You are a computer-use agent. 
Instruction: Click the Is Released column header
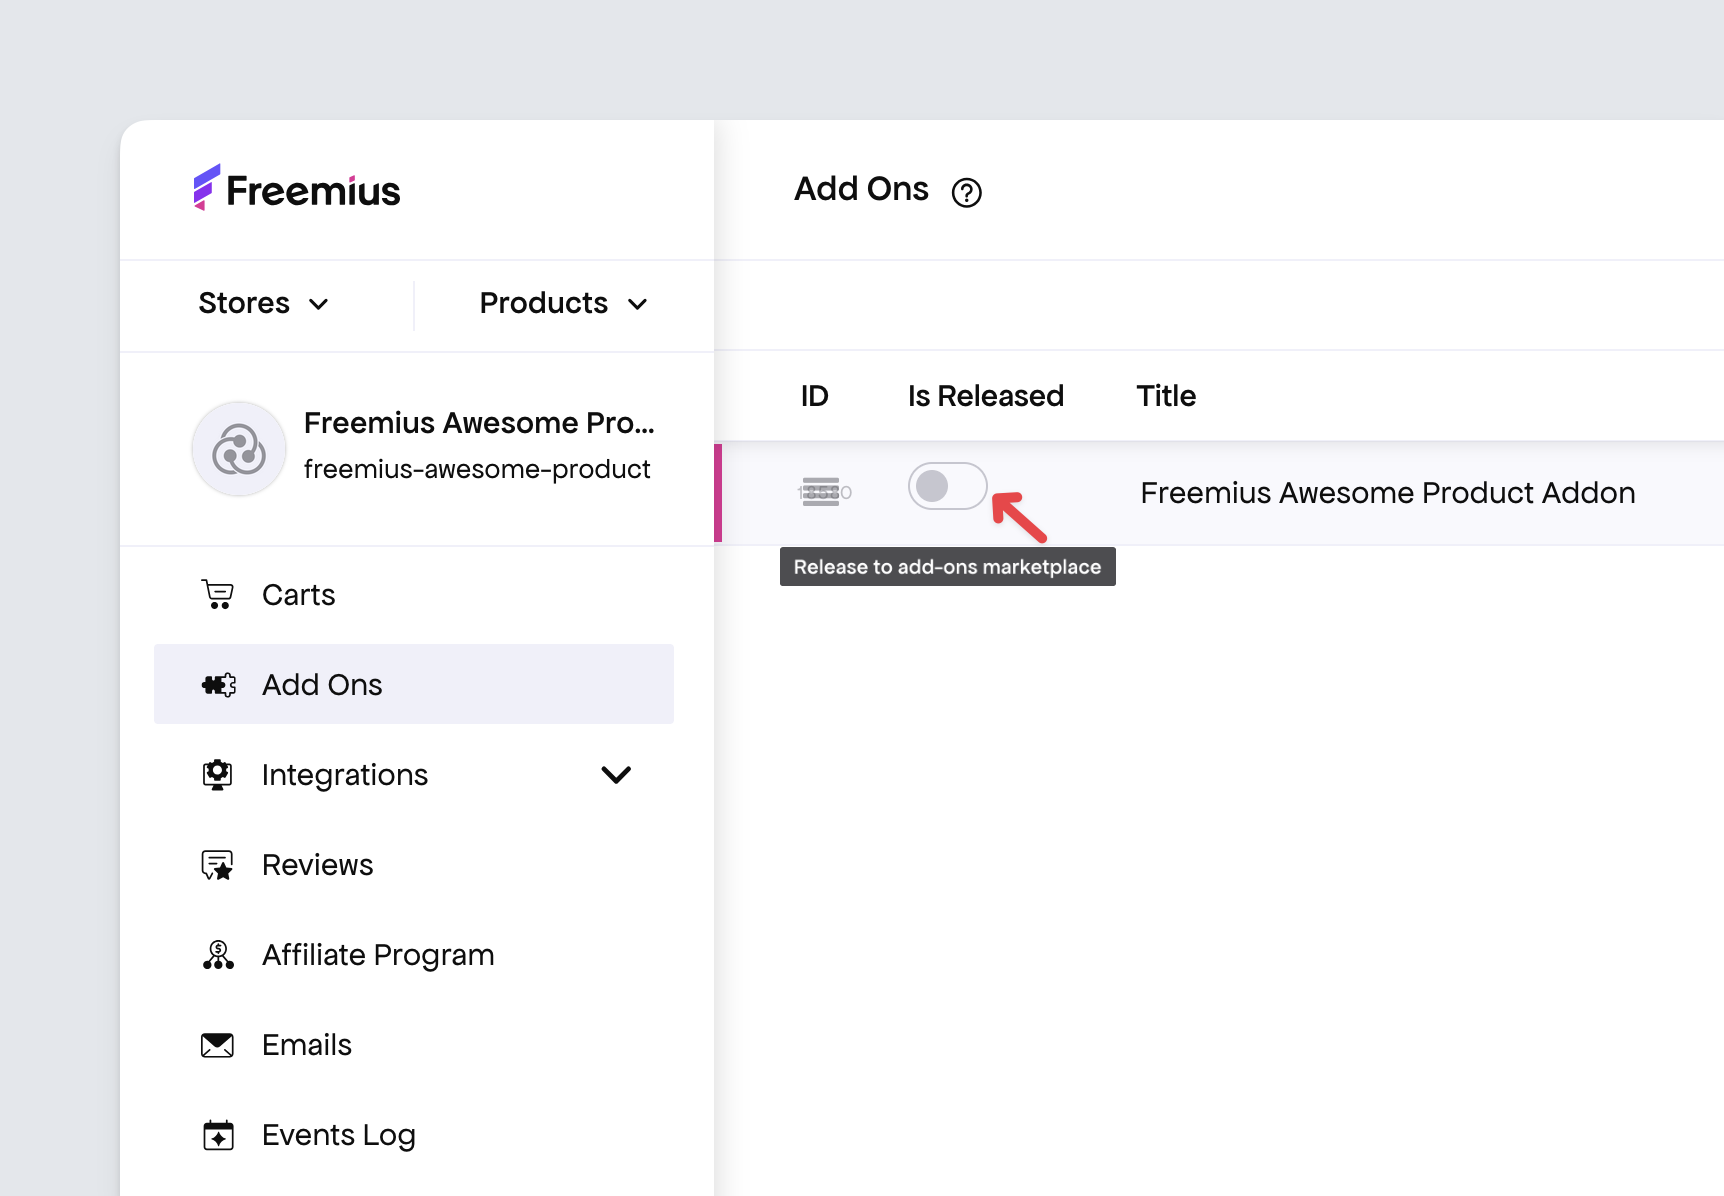point(986,396)
